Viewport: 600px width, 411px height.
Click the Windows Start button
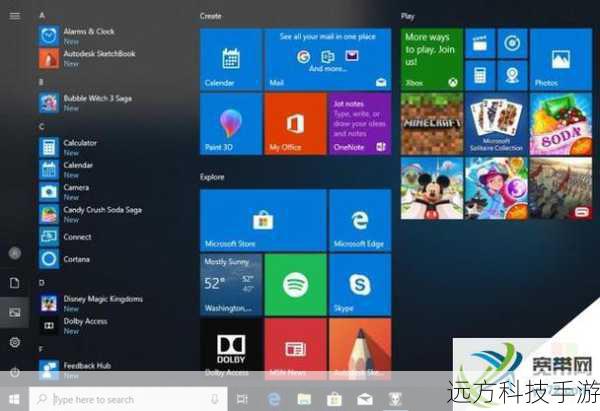click(14, 400)
